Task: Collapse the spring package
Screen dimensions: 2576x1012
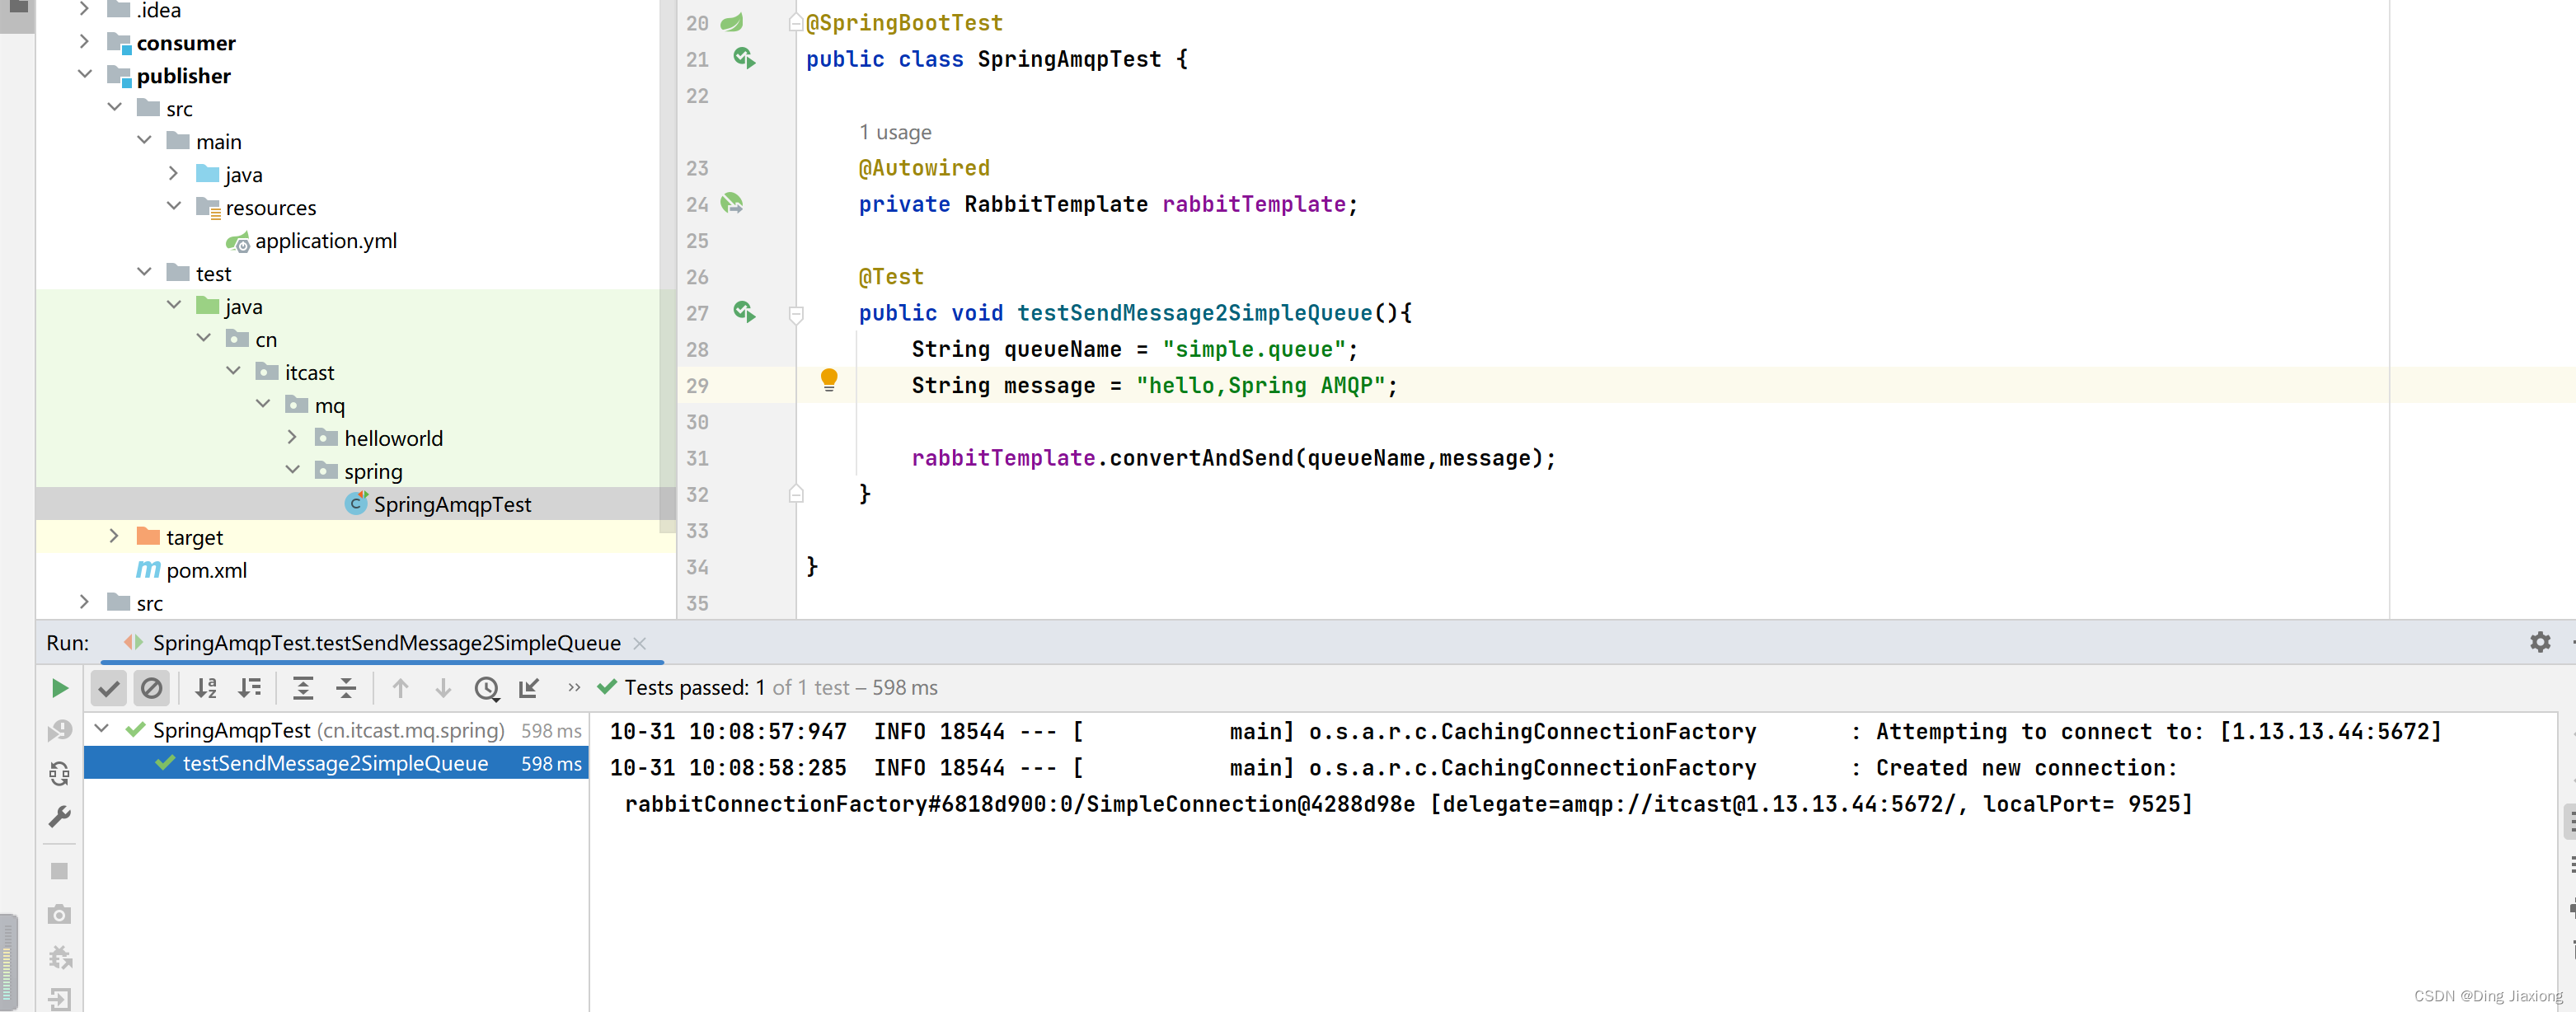Action: (292, 470)
